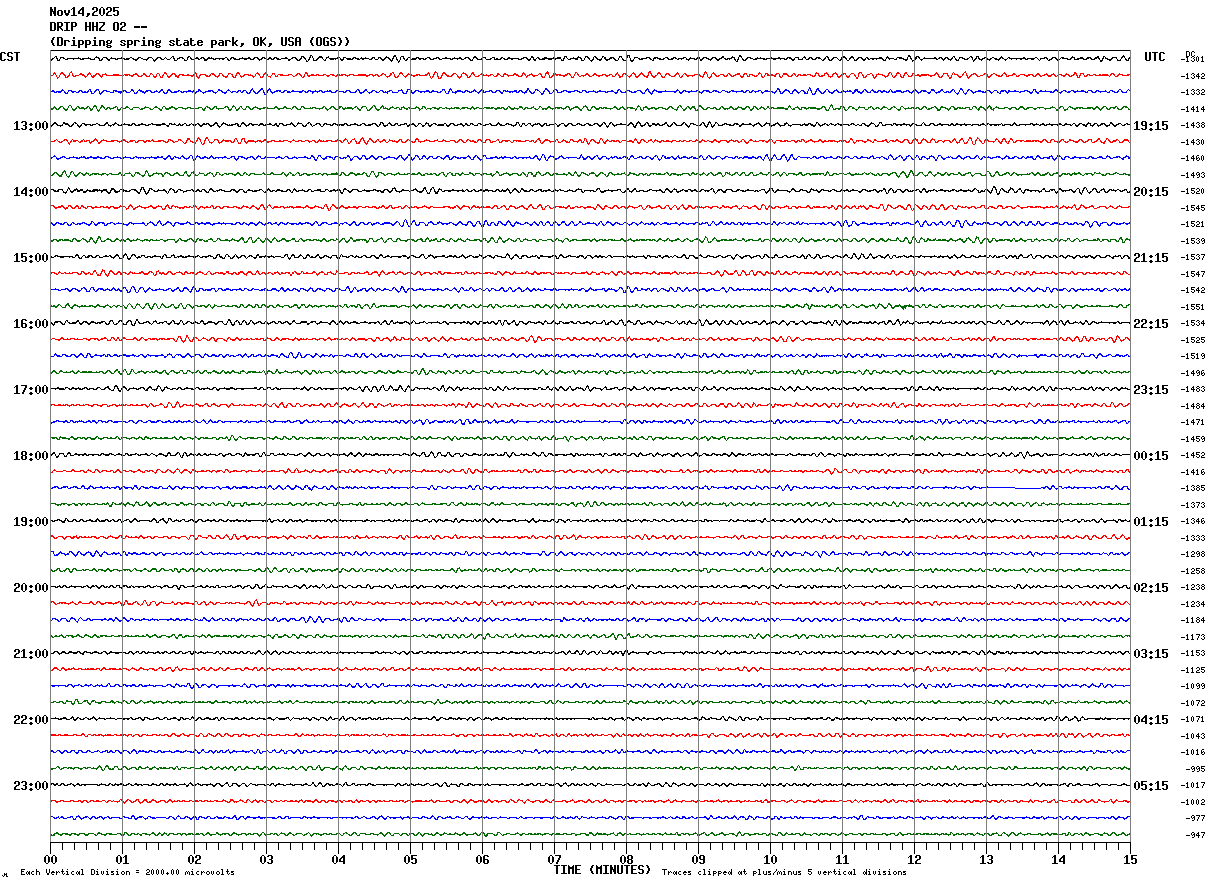
Task: Click the DC offset value -1416
Action: [x=1192, y=472]
